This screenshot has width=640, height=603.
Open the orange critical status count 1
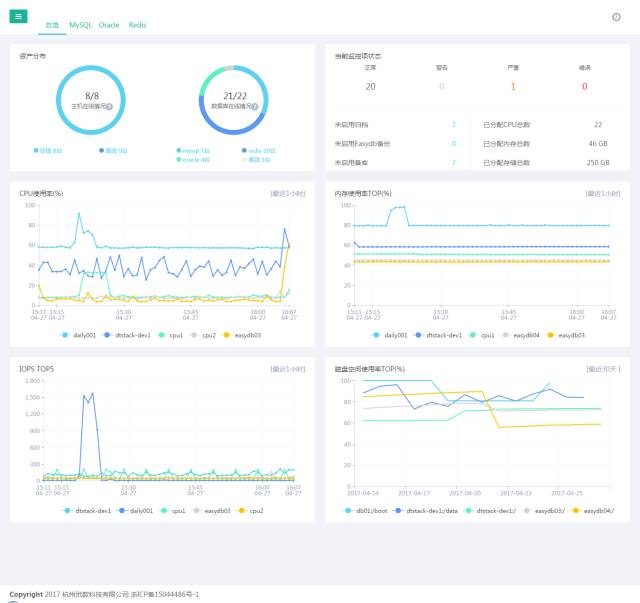(x=513, y=87)
